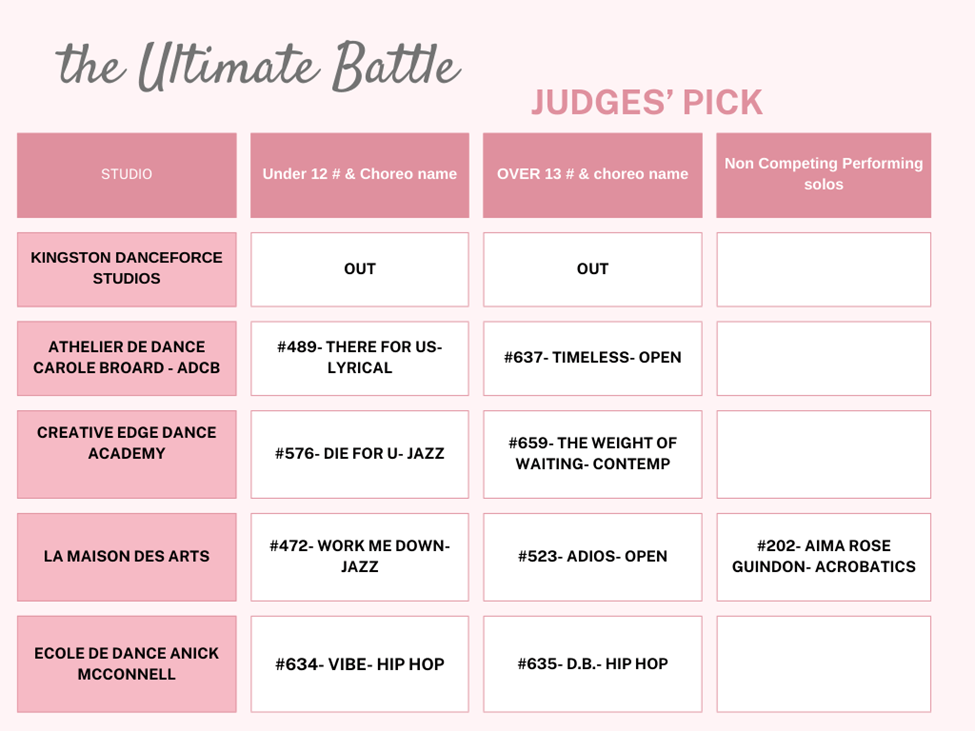Select the OVER 13 column header
Viewport: 975px width, 731px height.
[x=592, y=174]
